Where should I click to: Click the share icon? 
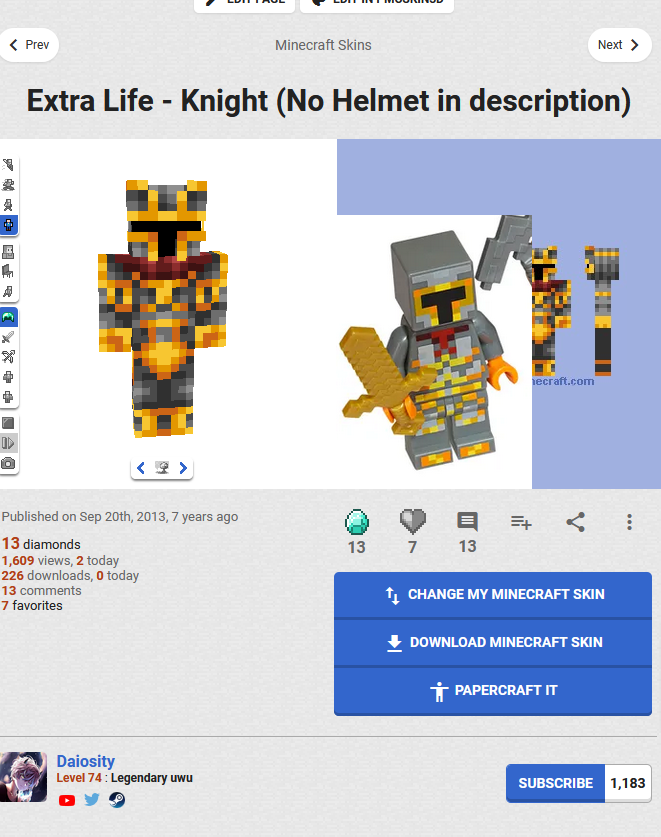576,522
